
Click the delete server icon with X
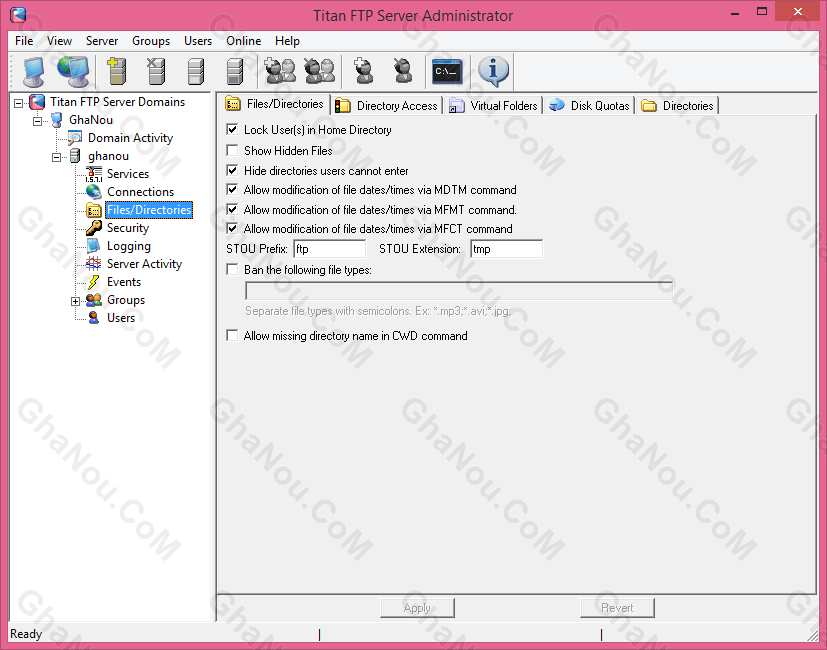pos(156,71)
